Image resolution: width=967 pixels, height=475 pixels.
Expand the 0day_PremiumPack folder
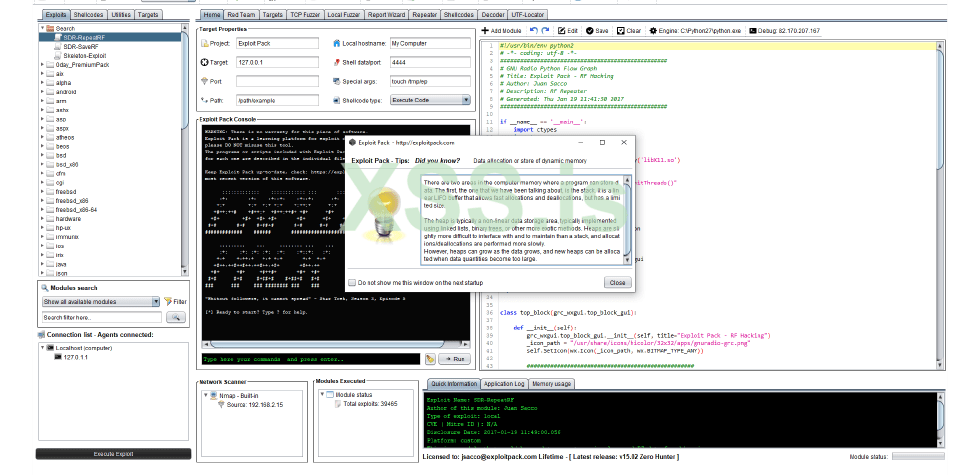44,65
